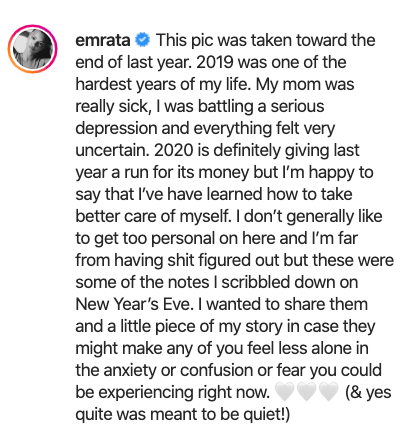Click the blue verified badge
The image size is (409, 438).
click(142, 40)
